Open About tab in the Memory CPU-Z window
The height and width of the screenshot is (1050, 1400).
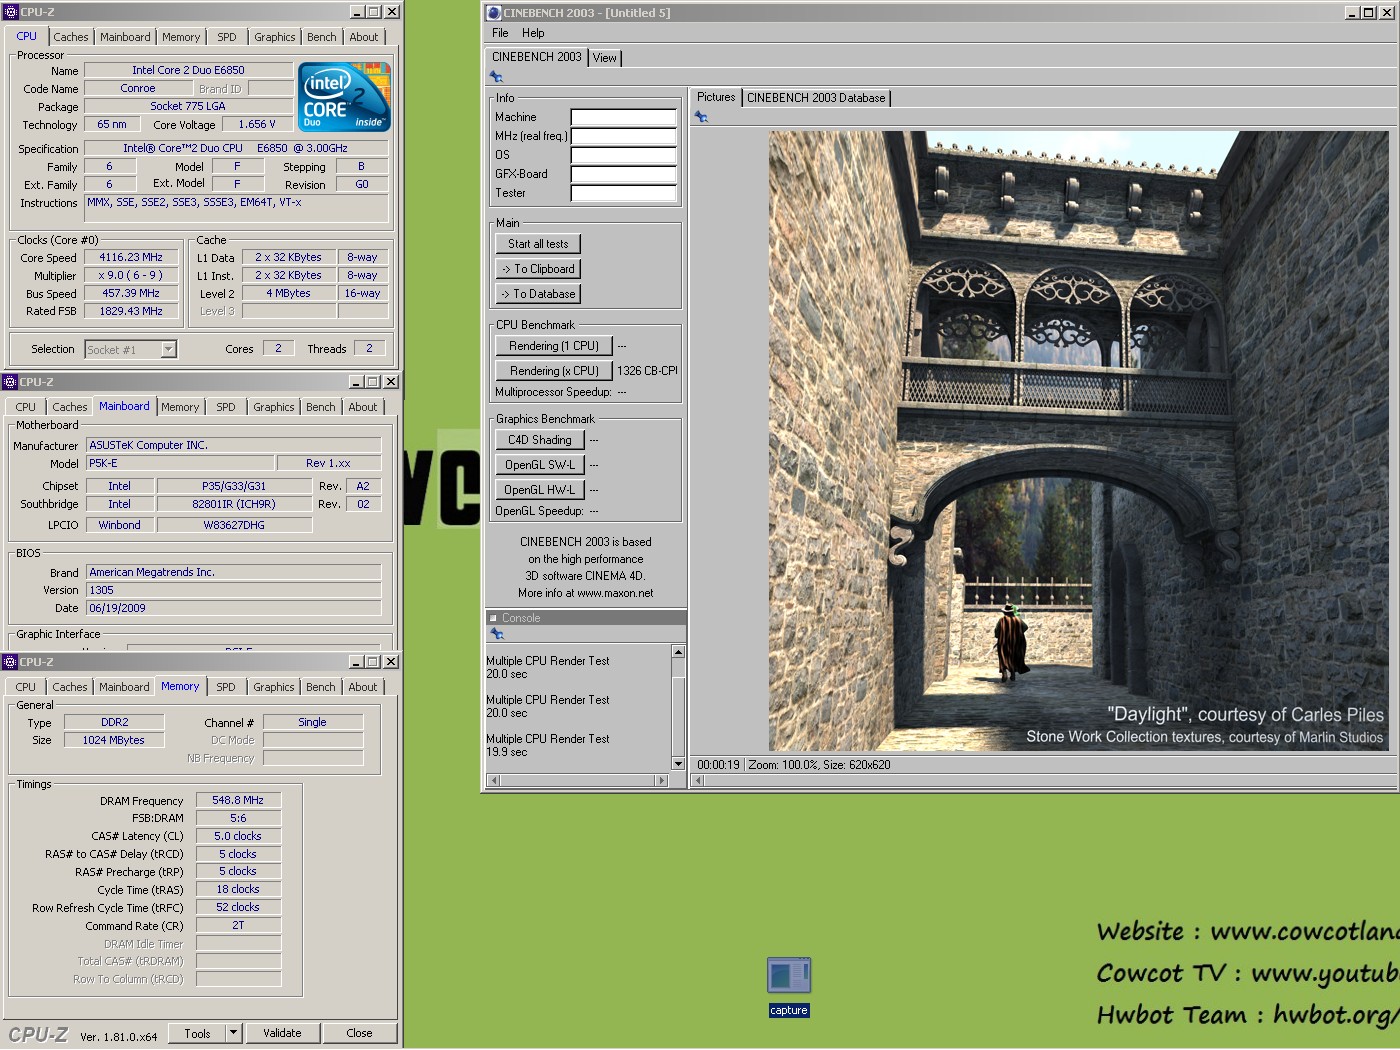pyautogui.click(x=363, y=687)
